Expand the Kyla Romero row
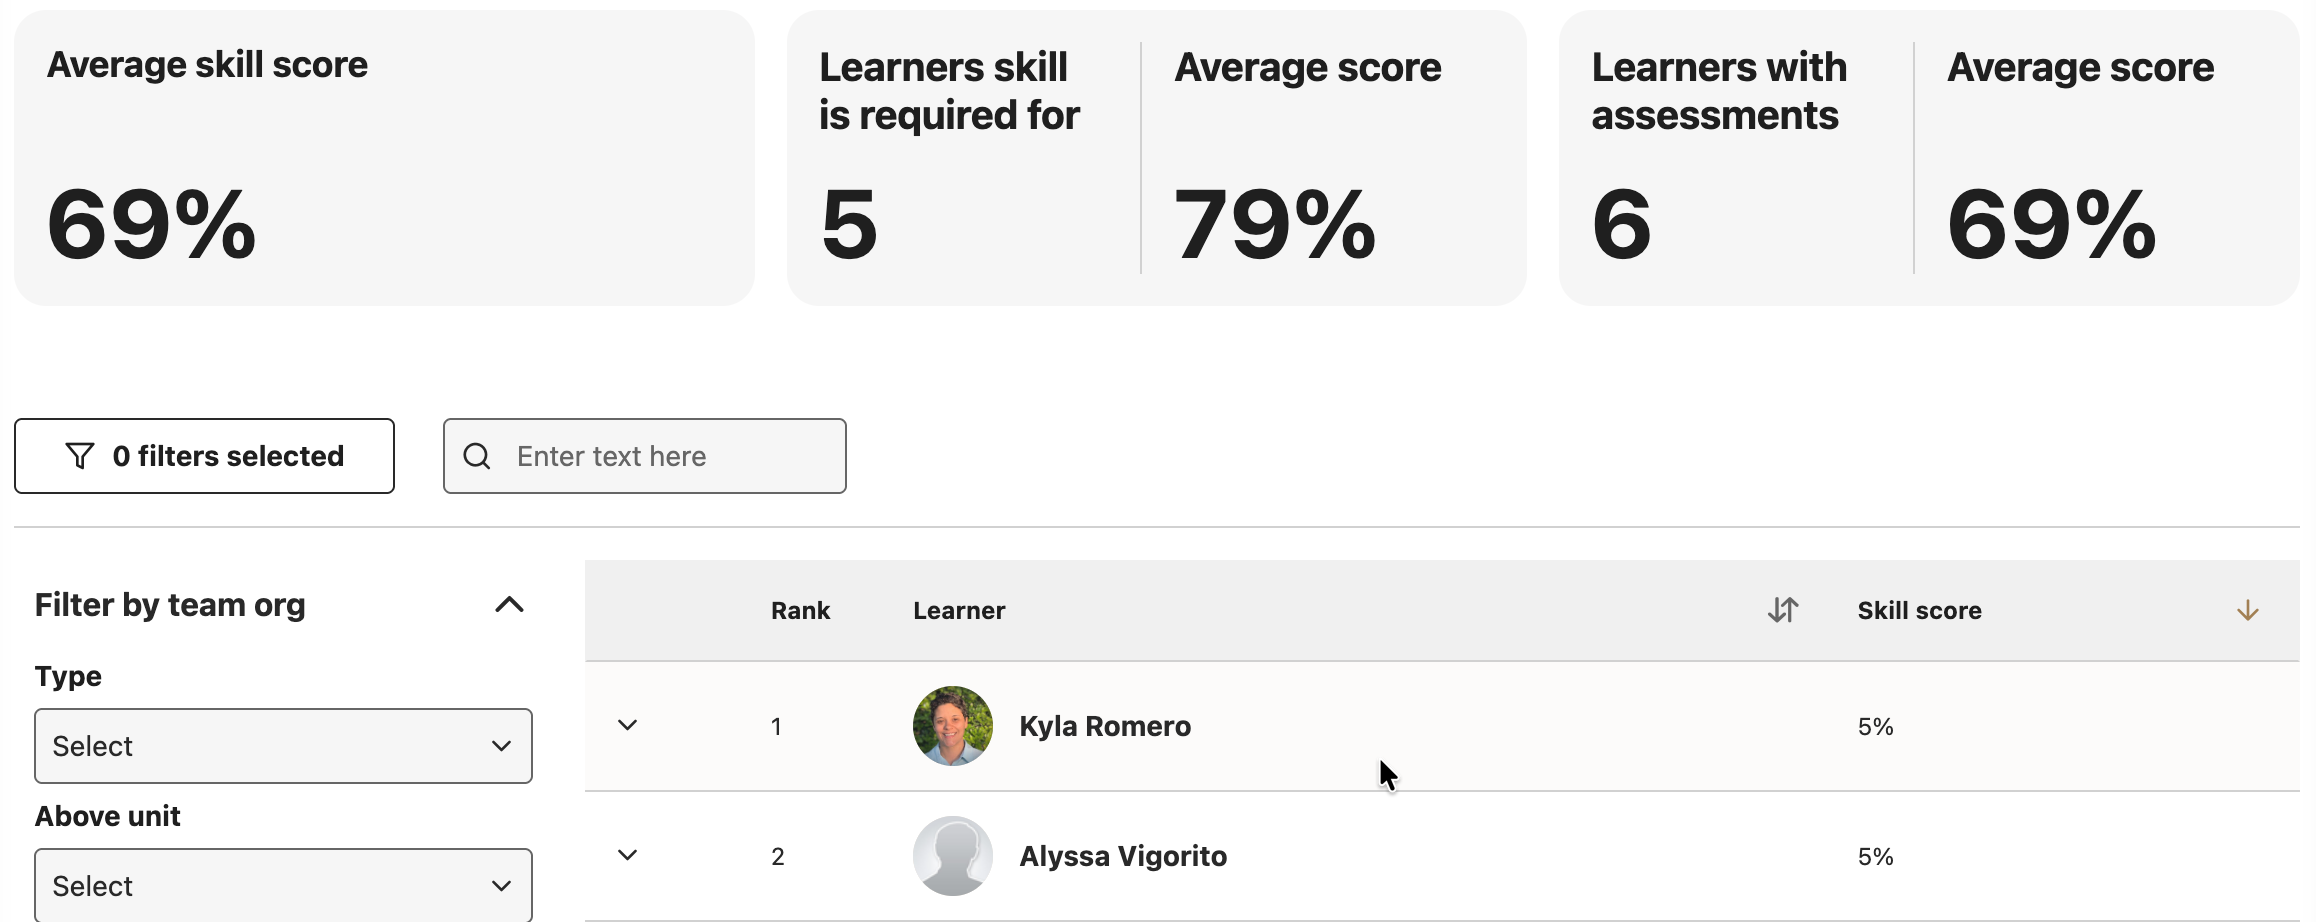The height and width of the screenshot is (922, 2316). 628,725
